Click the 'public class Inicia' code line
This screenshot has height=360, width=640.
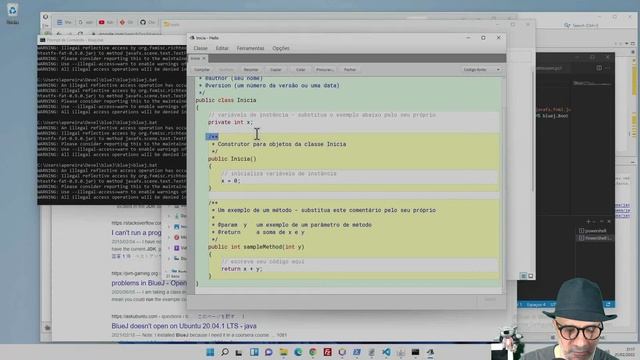(x=226, y=100)
